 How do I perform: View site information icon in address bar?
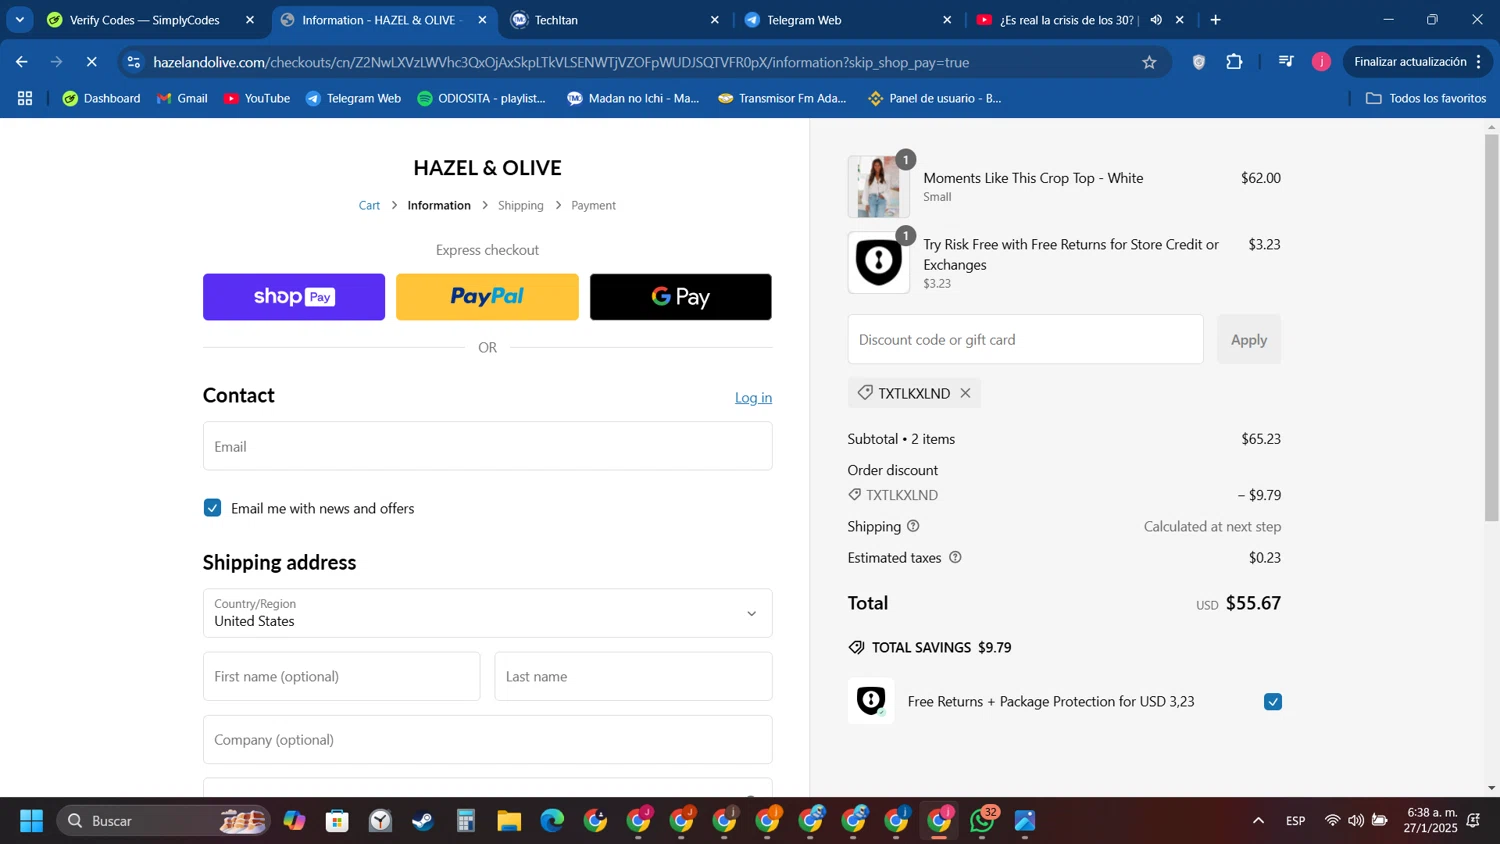pyautogui.click(x=134, y=62)
